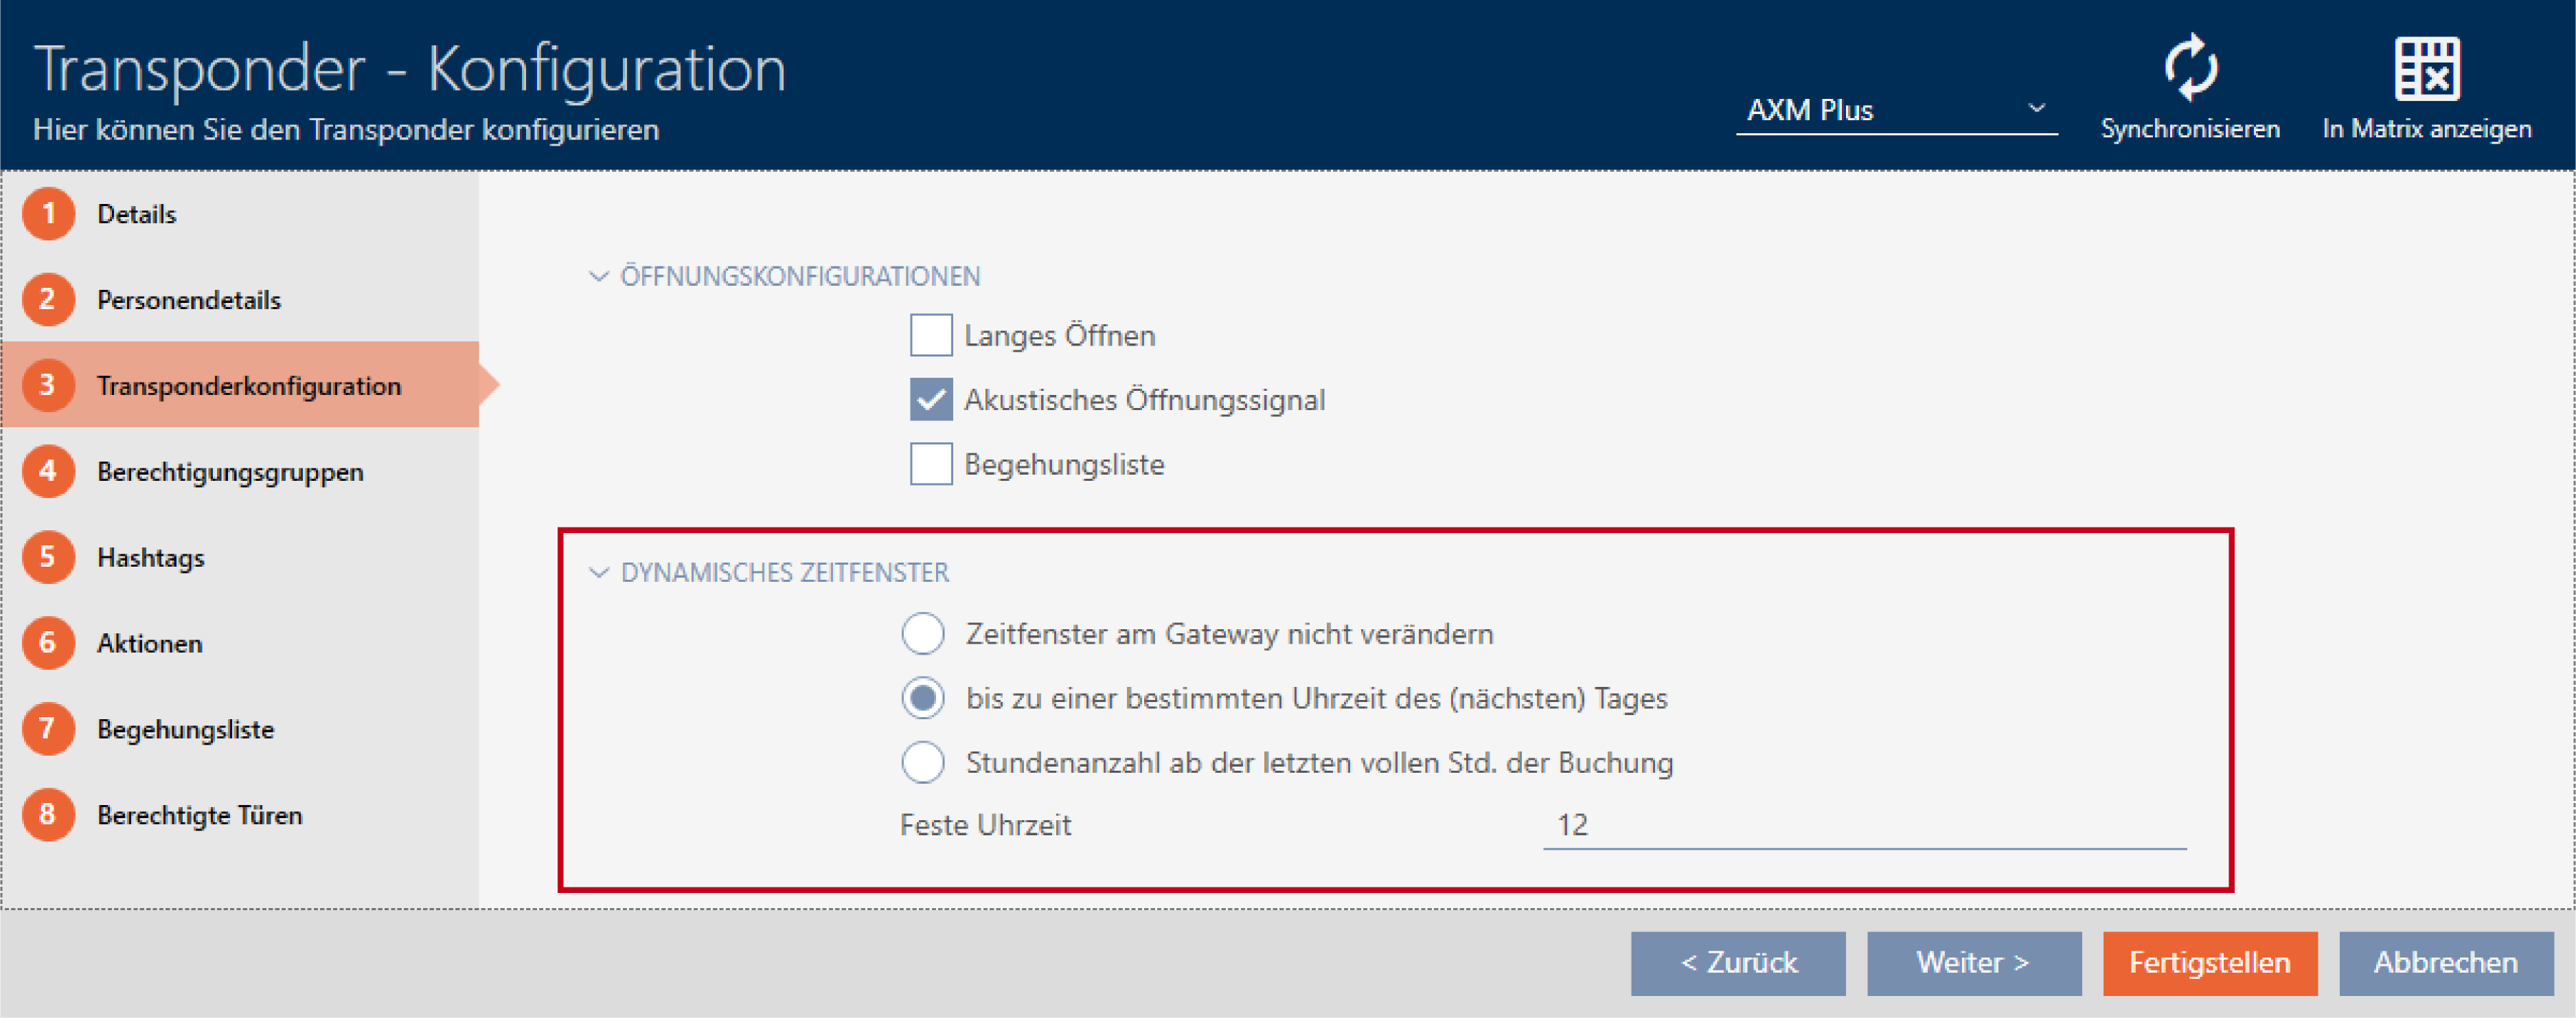Tick the Begehungsliste checkbox
2576x1018 pixels.
[931, 464]
